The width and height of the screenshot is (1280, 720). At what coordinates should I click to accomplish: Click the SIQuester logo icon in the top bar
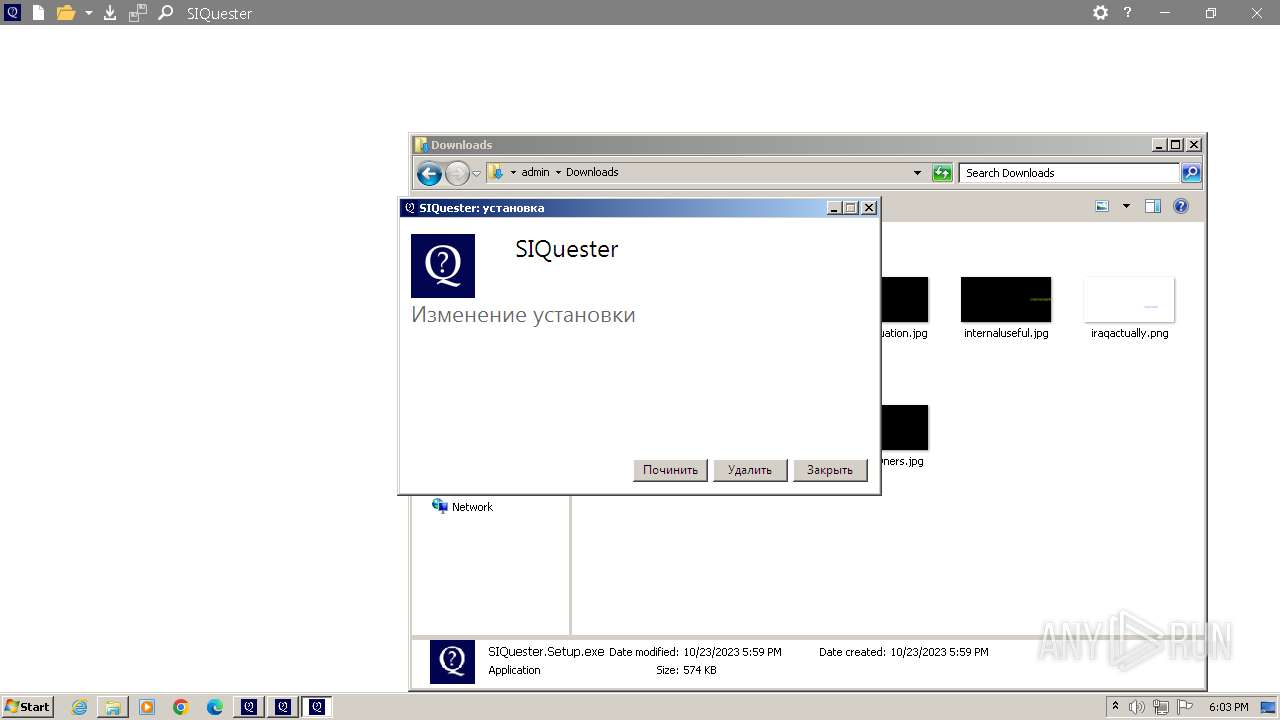click(x=13, y=13)
